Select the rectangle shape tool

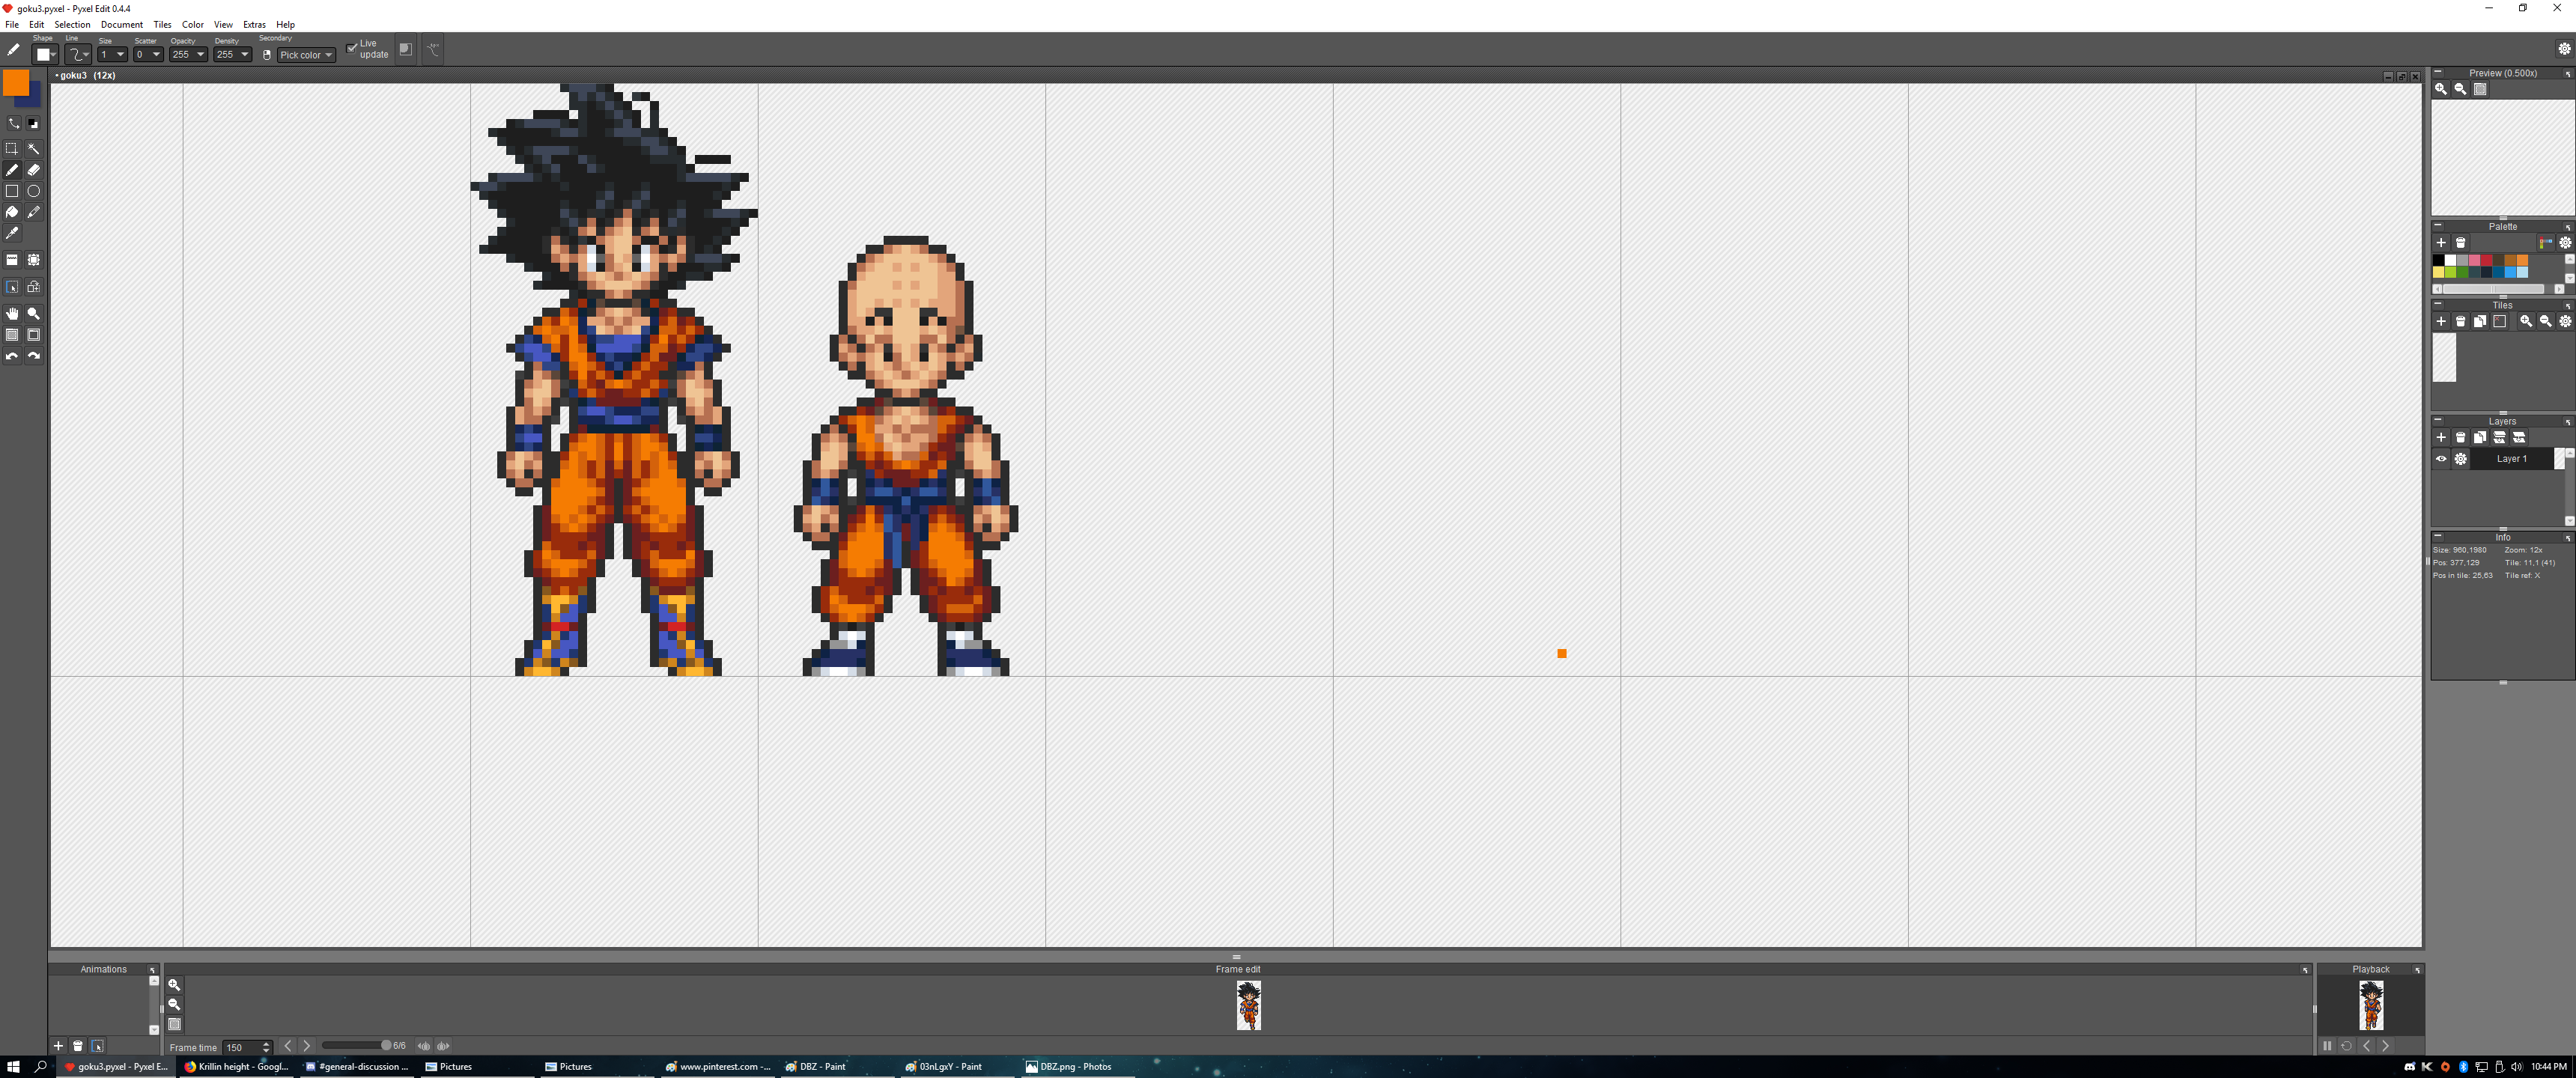12,191
